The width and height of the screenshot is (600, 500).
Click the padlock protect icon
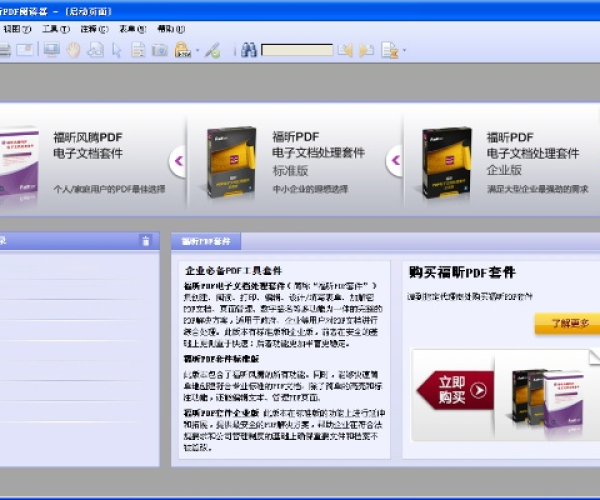[x=183, y=50]
